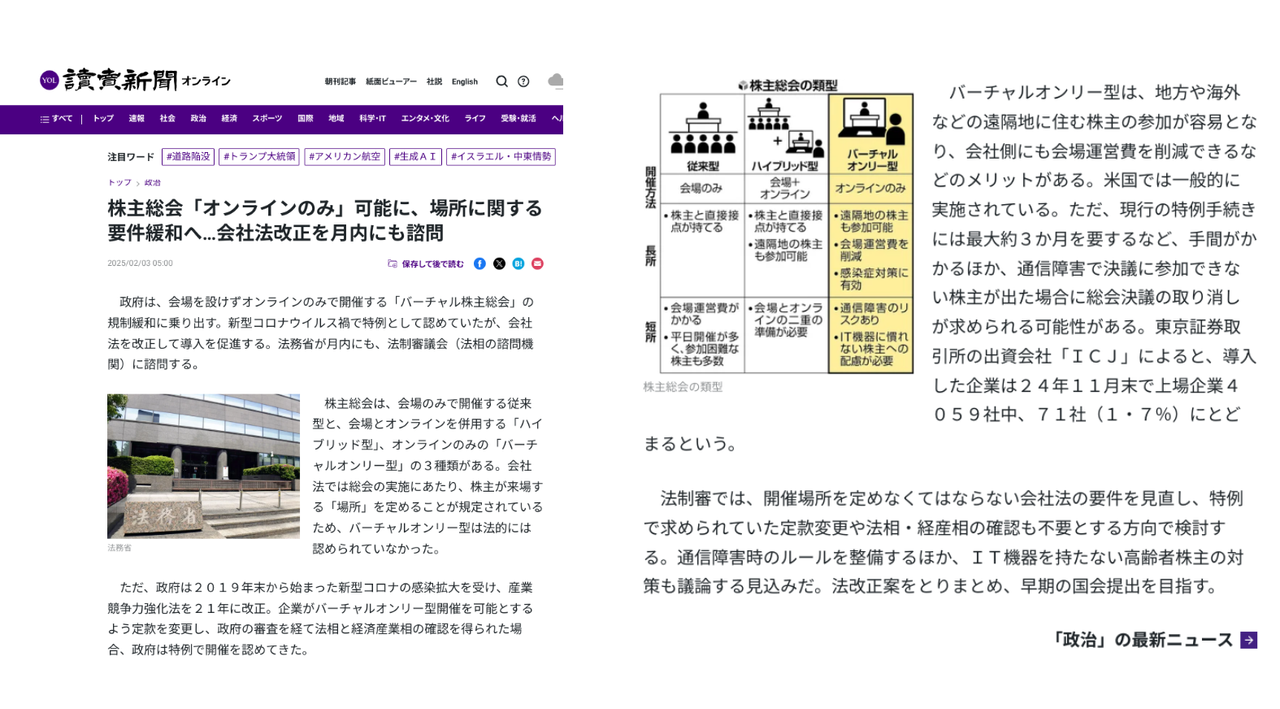This screenshot has height=709, width=1280.
Task: Open the English edition link
Action: pyautogui.click(x=464, y=82)
